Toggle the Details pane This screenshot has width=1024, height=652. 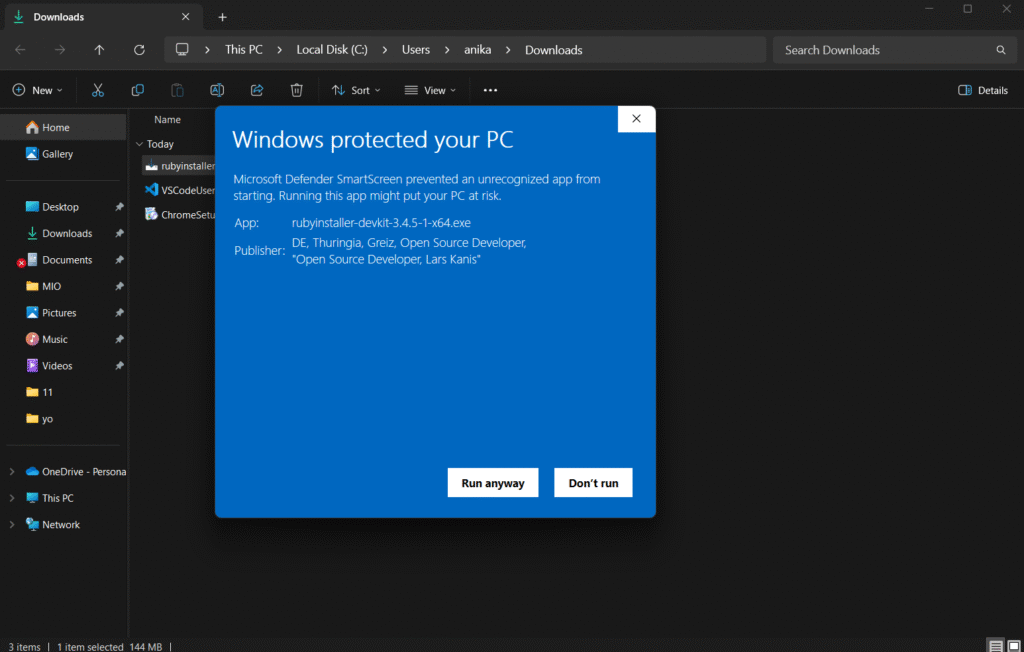[x=983, y=90]
